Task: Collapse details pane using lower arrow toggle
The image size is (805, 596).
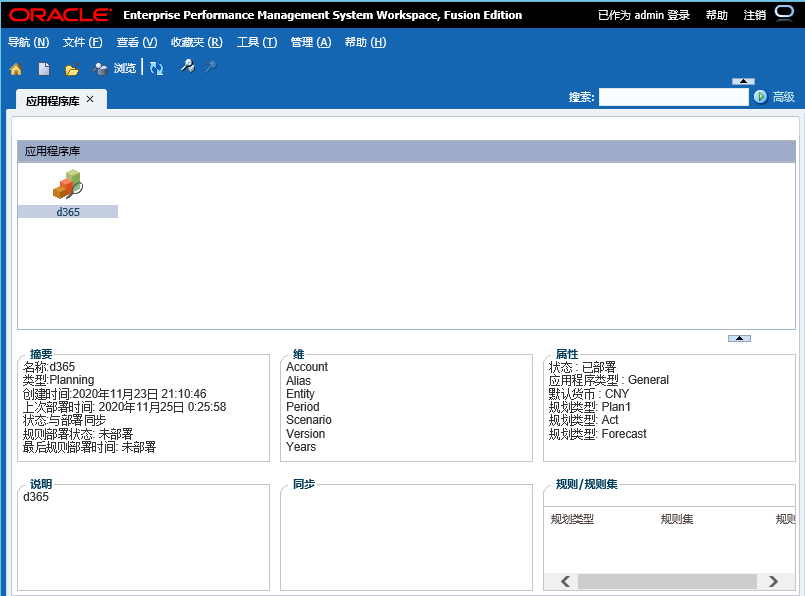Action: point(739,338)
